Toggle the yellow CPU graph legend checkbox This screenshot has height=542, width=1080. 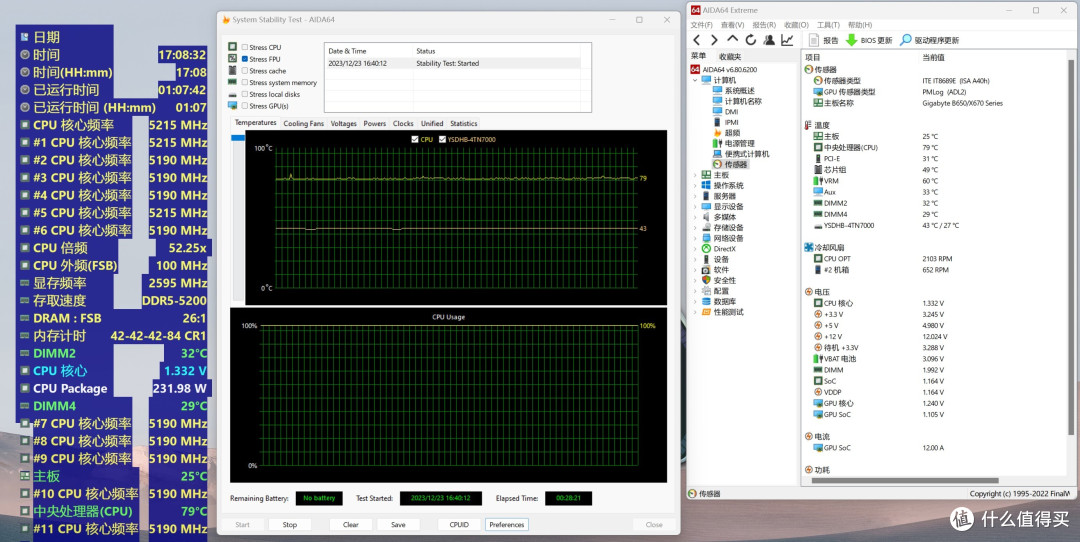415,139
